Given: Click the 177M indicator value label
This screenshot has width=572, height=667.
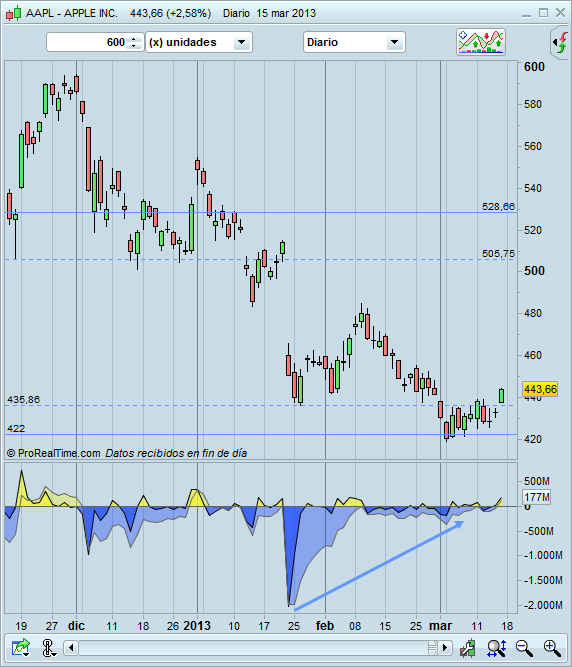Looking at the screenshot, I should pyautogui.click(x=537, y=497).
